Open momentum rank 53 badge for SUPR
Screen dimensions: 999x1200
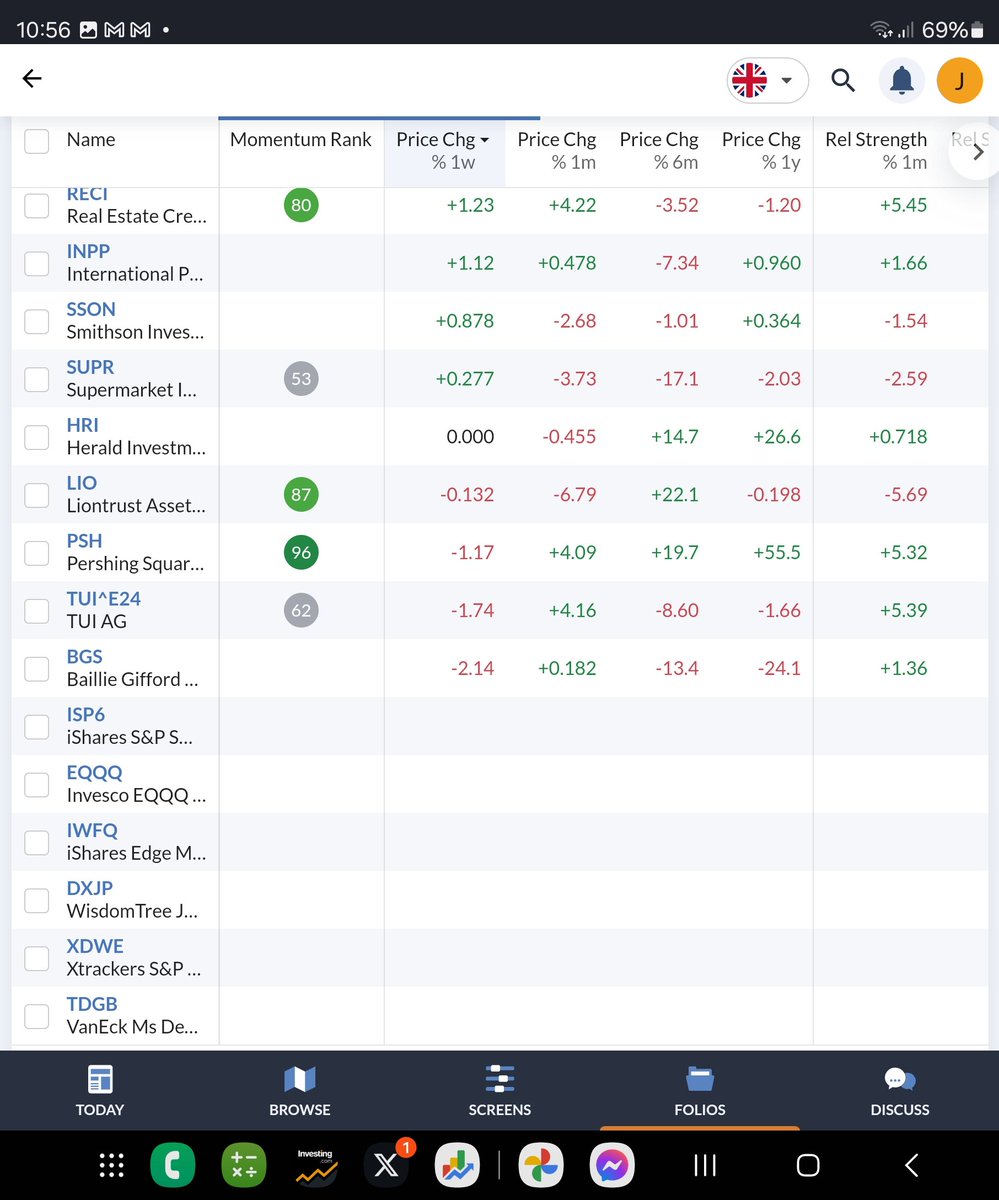[x=301, y=379]
